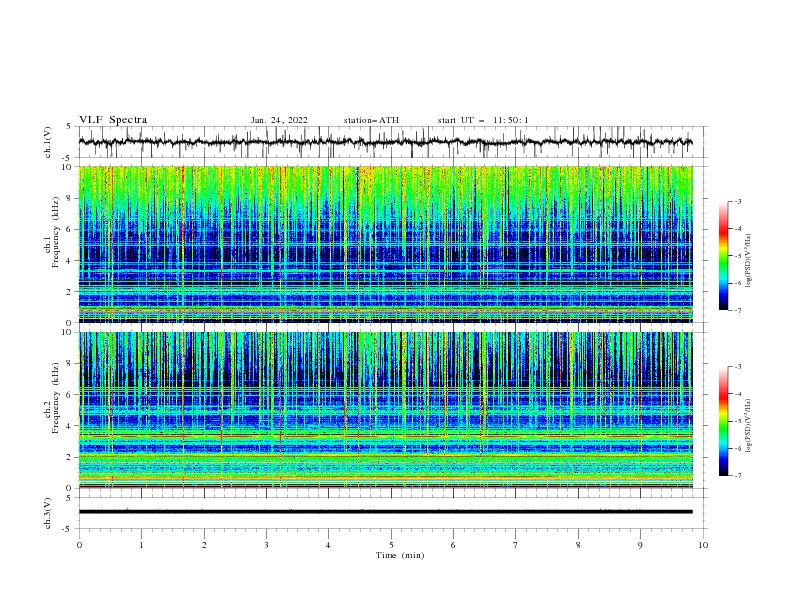
Task: Click time axis tick label "4"
Action: pos(328,545)
